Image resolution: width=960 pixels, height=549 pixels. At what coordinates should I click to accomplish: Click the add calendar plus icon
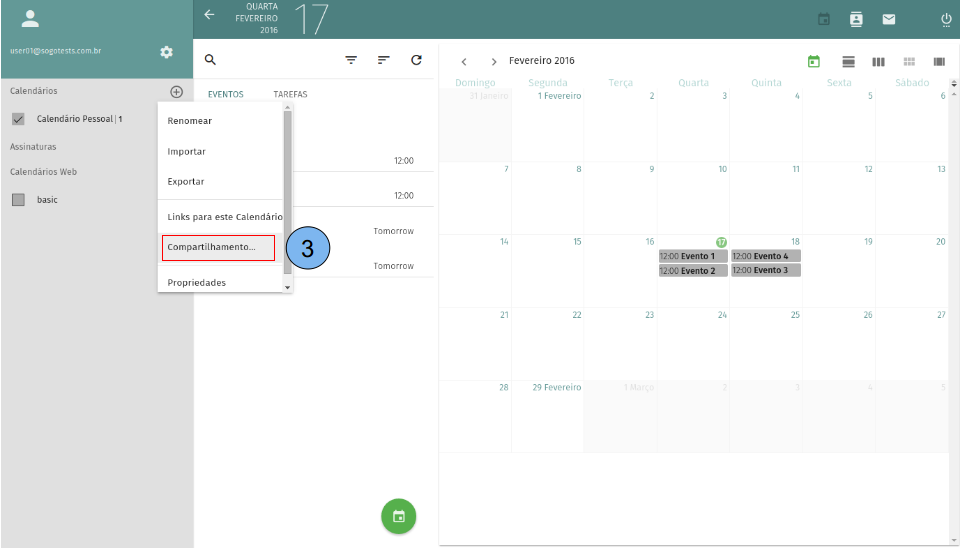(x=176, y=91)
